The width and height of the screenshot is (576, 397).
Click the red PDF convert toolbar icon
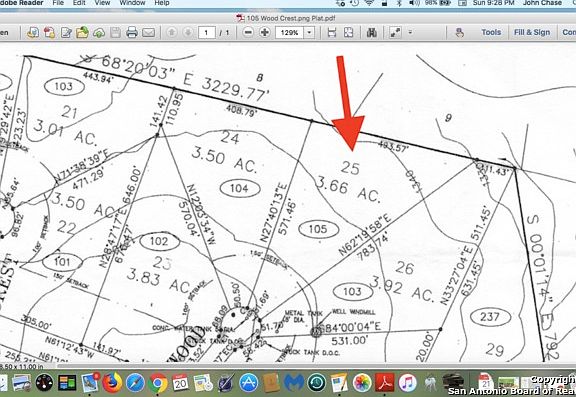(49, 33)
